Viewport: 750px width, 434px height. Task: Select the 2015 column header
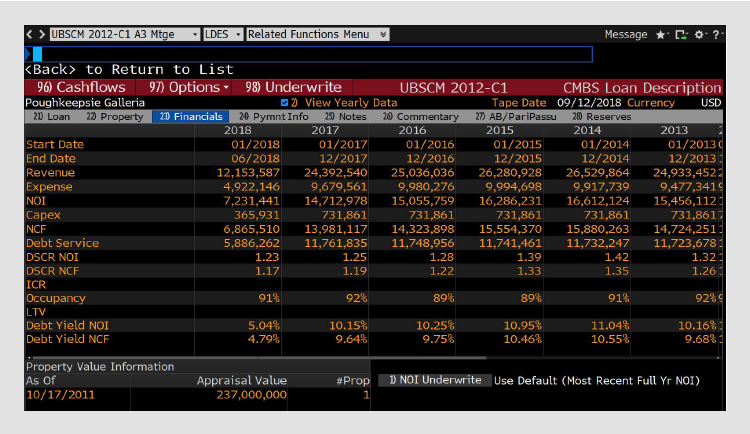coord(500,130)
